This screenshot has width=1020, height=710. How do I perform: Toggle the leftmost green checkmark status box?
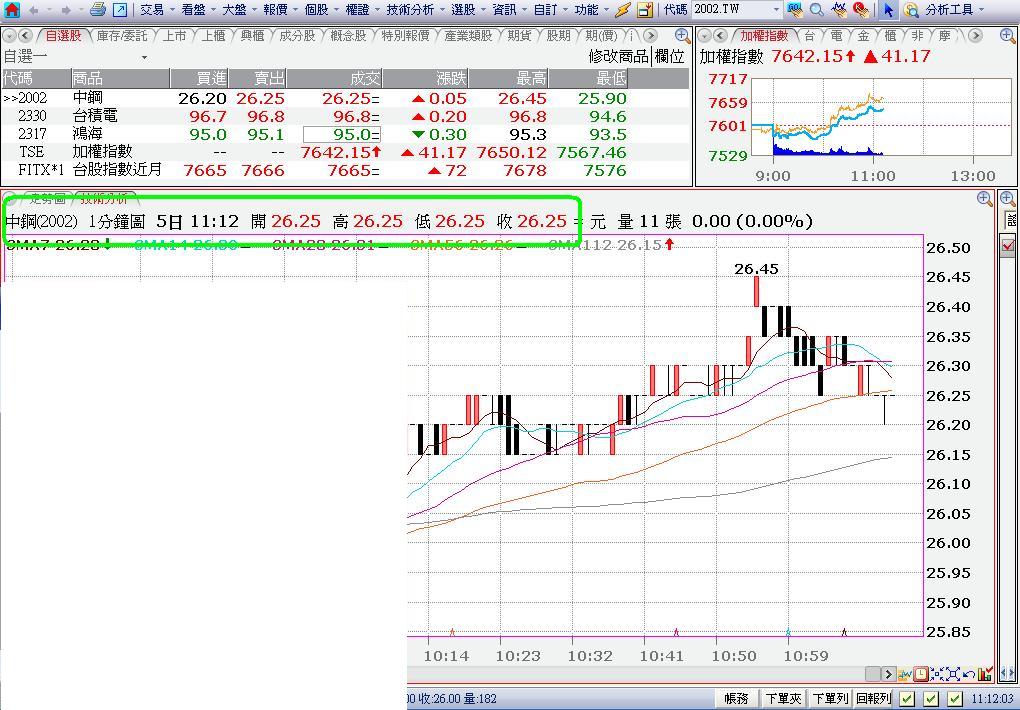point(907,699)
